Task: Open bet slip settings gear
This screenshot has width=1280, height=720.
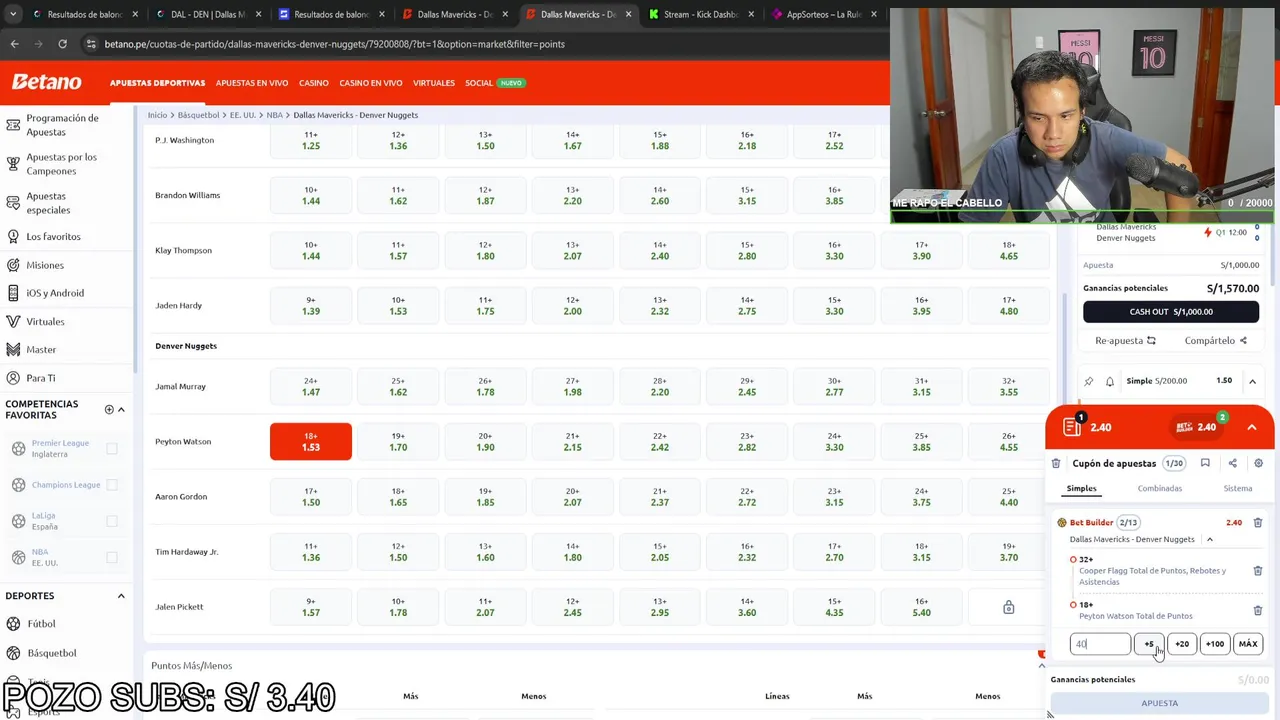Action: tap(1258, 463)
